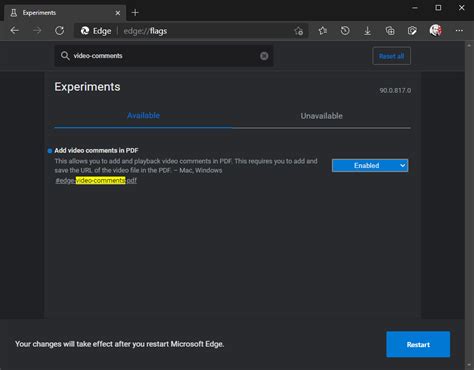Open the Downloads panel

coord(367,31)
